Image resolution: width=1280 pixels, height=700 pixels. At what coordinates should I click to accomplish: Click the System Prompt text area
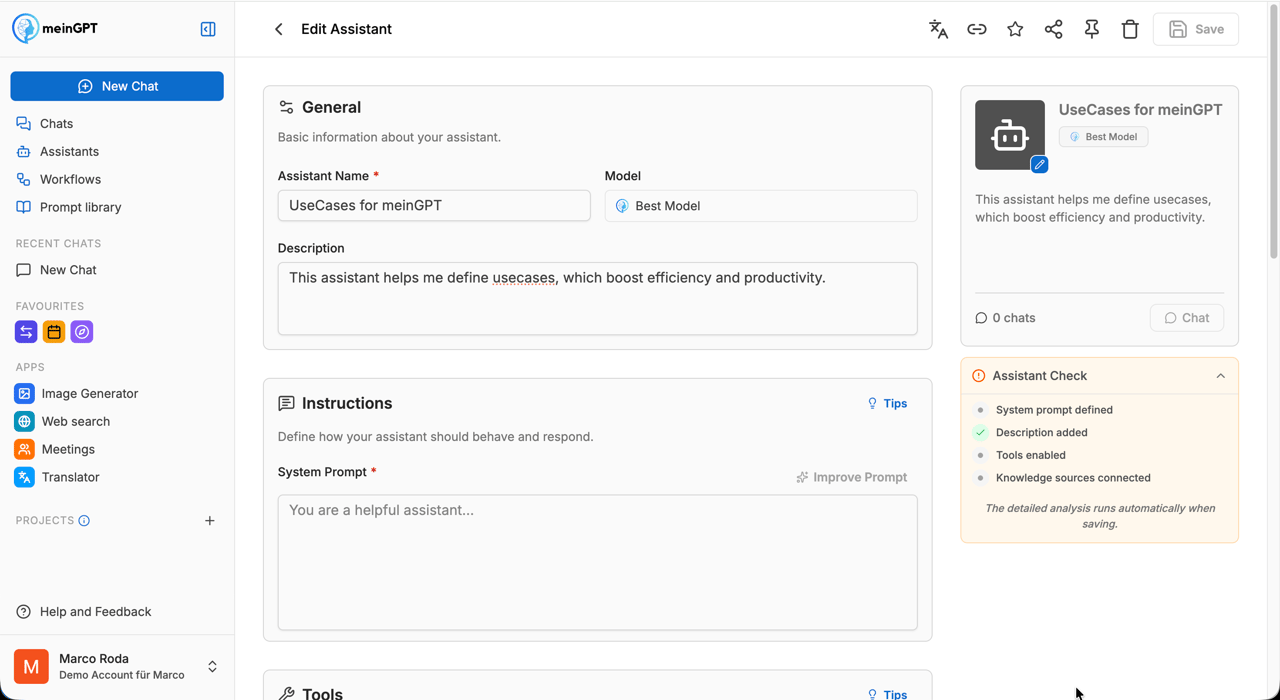pyautogui.click(x=597, y=563)
